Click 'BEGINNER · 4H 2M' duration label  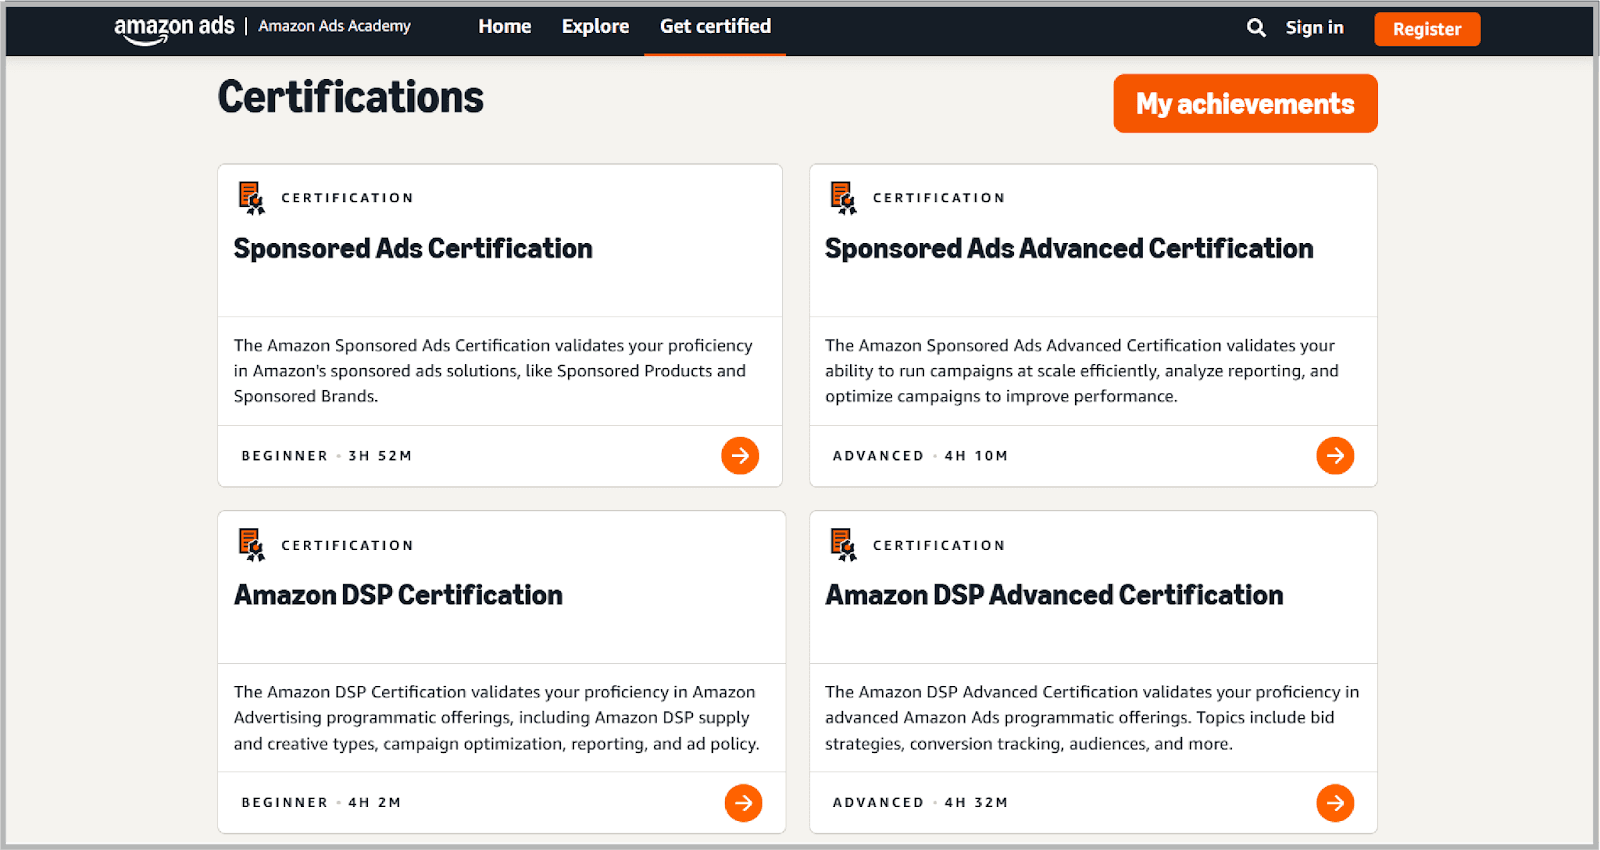click(321, 803)
